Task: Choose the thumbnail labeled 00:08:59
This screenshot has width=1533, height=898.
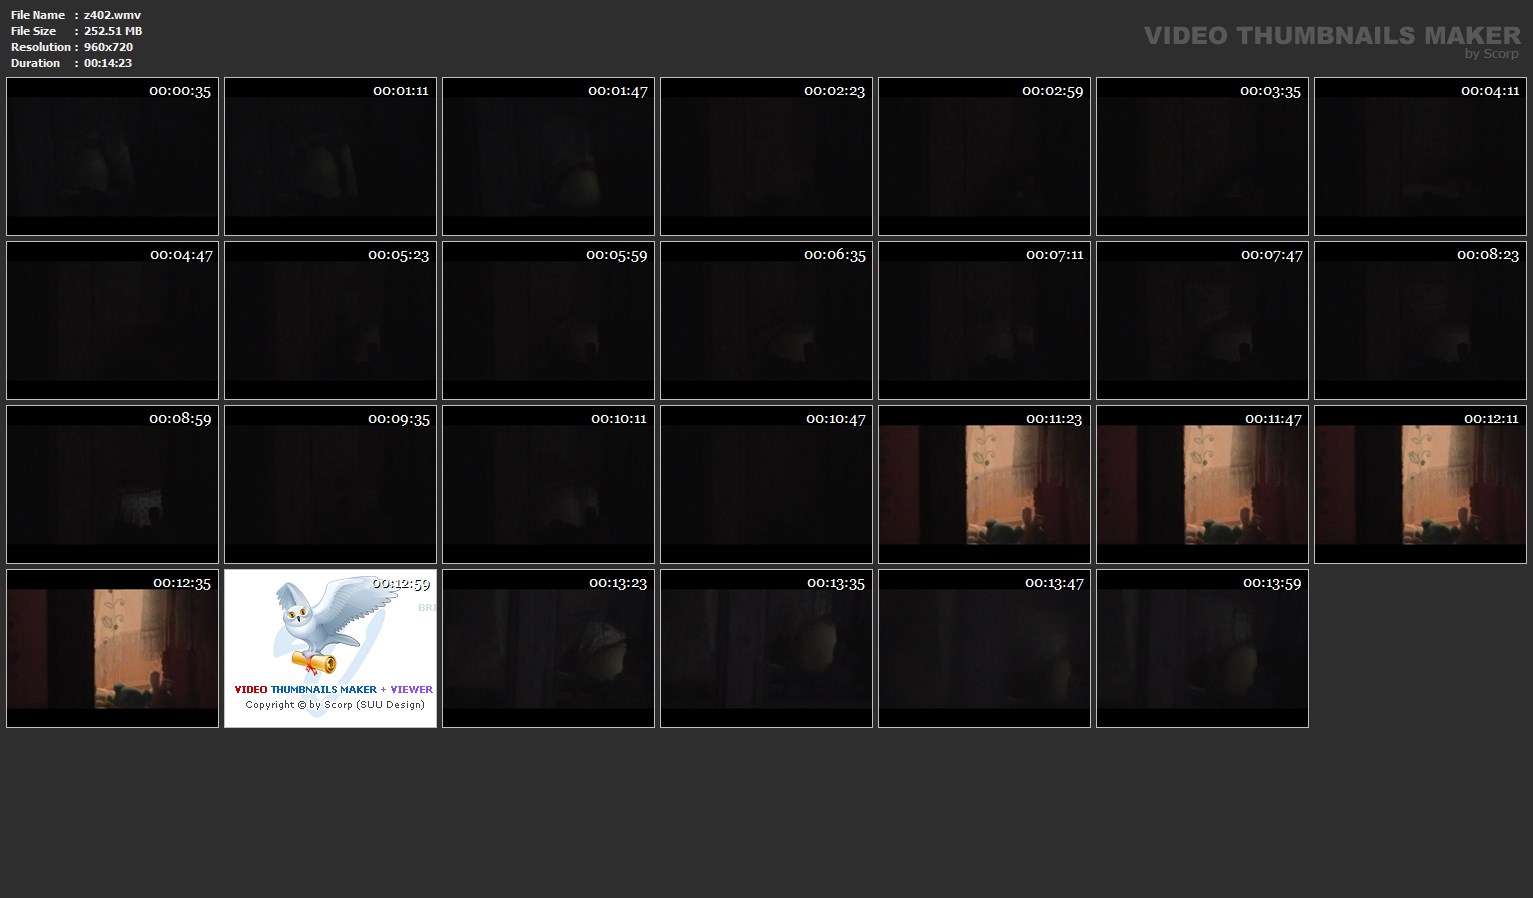Action: point(112,485)
